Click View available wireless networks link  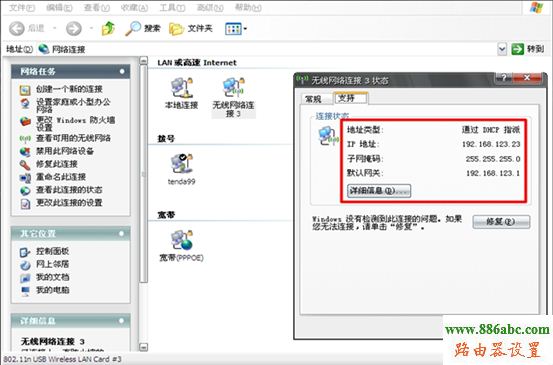tap(73, 138)
